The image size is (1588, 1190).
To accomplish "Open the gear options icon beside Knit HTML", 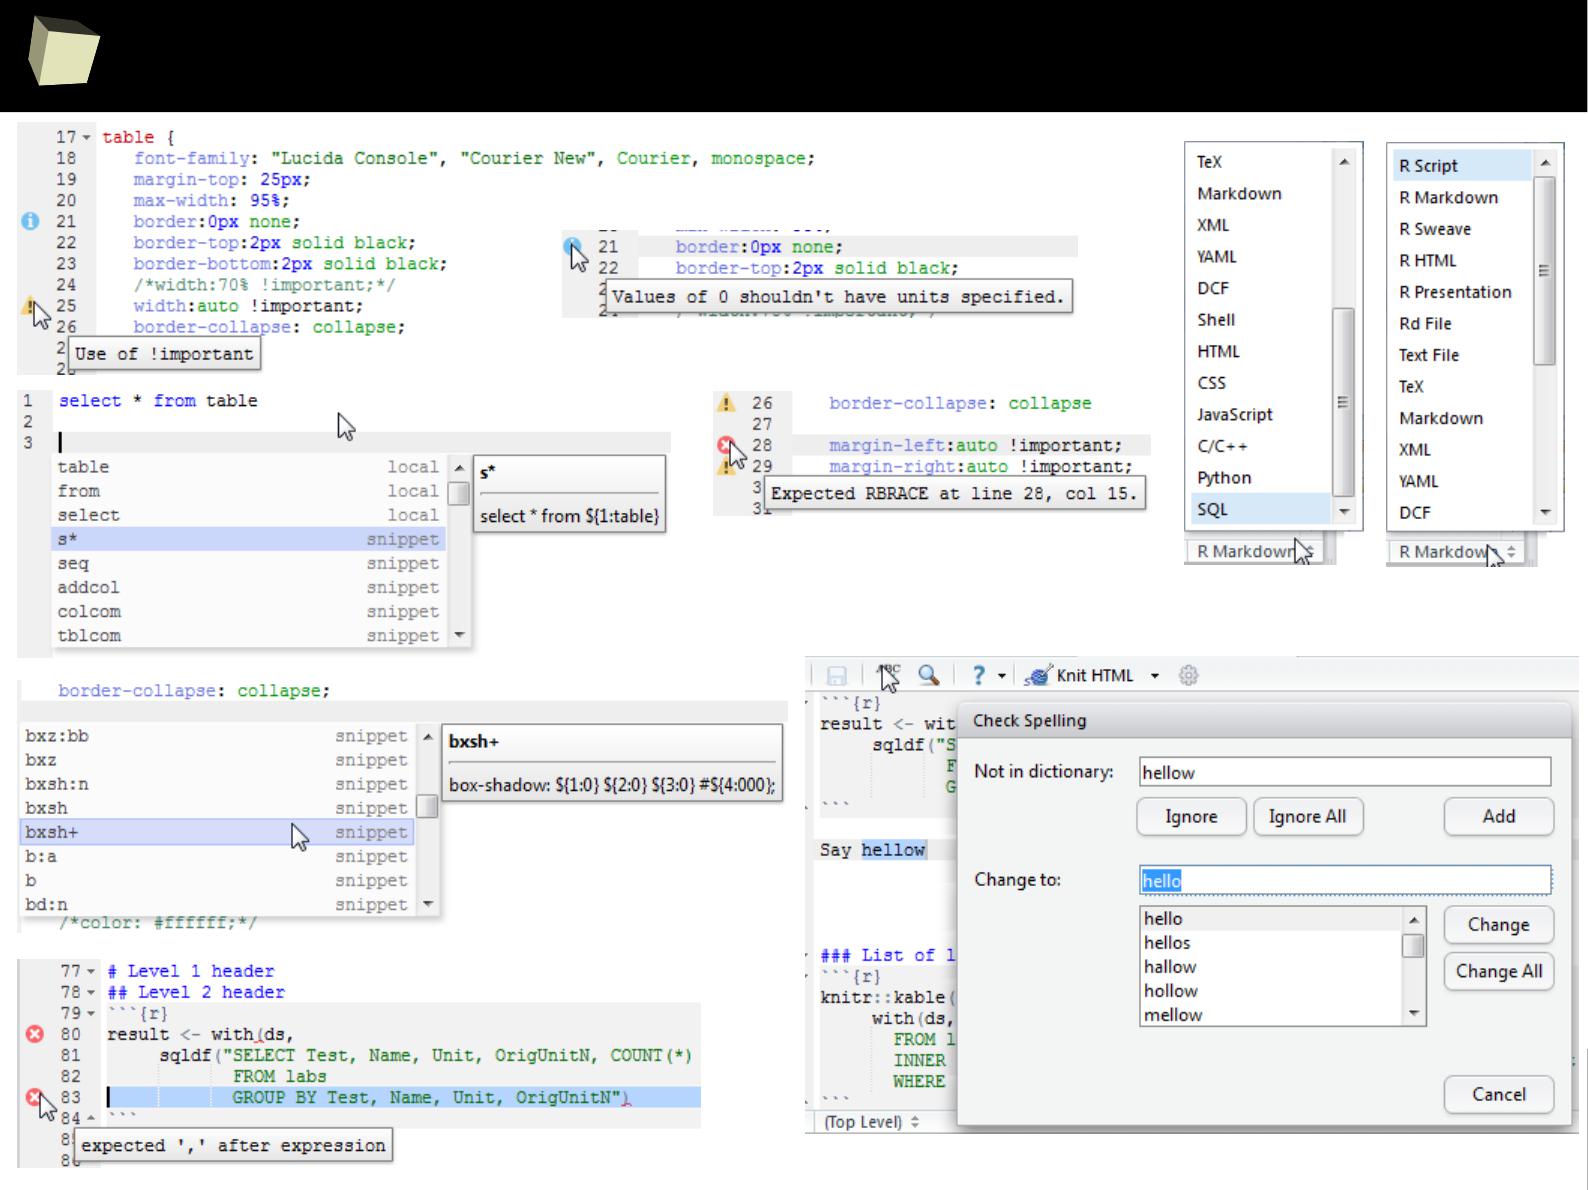I will pyautogui.click(x=1188, y=675).
